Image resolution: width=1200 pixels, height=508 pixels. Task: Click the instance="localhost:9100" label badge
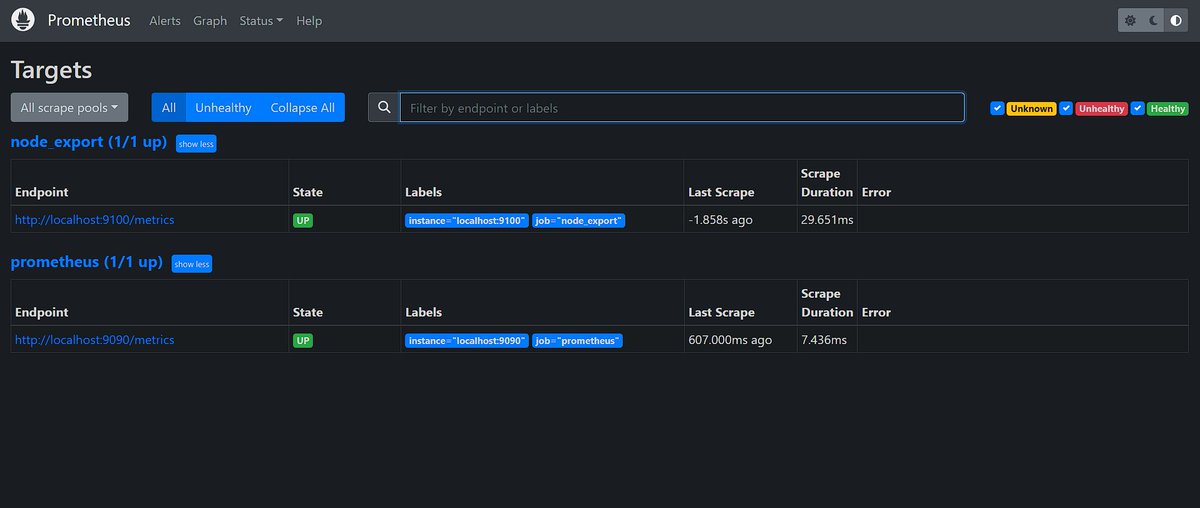pos(467,220)
